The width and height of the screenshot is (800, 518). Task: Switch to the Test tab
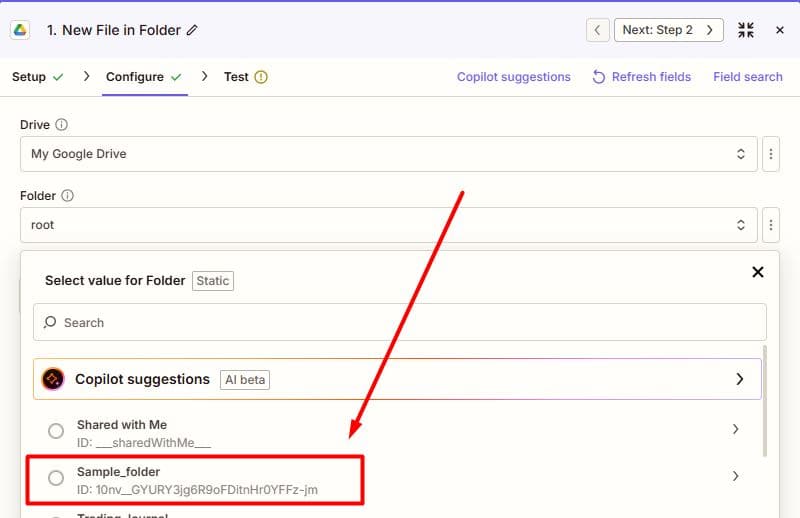coord(245,77)
